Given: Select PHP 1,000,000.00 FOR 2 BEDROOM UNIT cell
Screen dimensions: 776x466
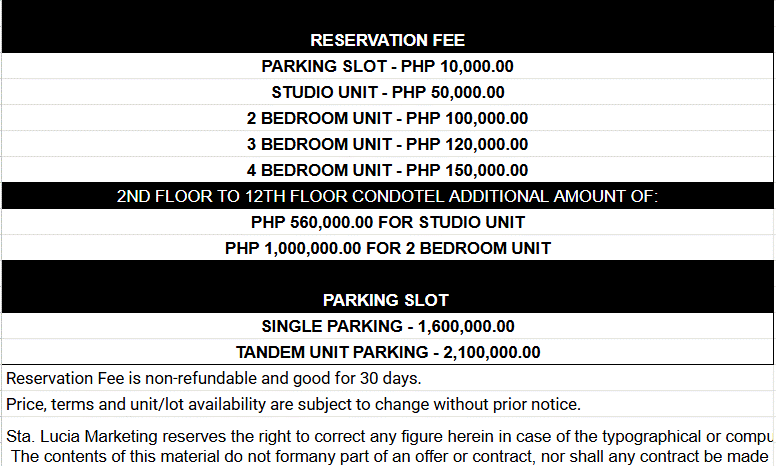Looking at the screenshot, I should [x=387, y=248].
